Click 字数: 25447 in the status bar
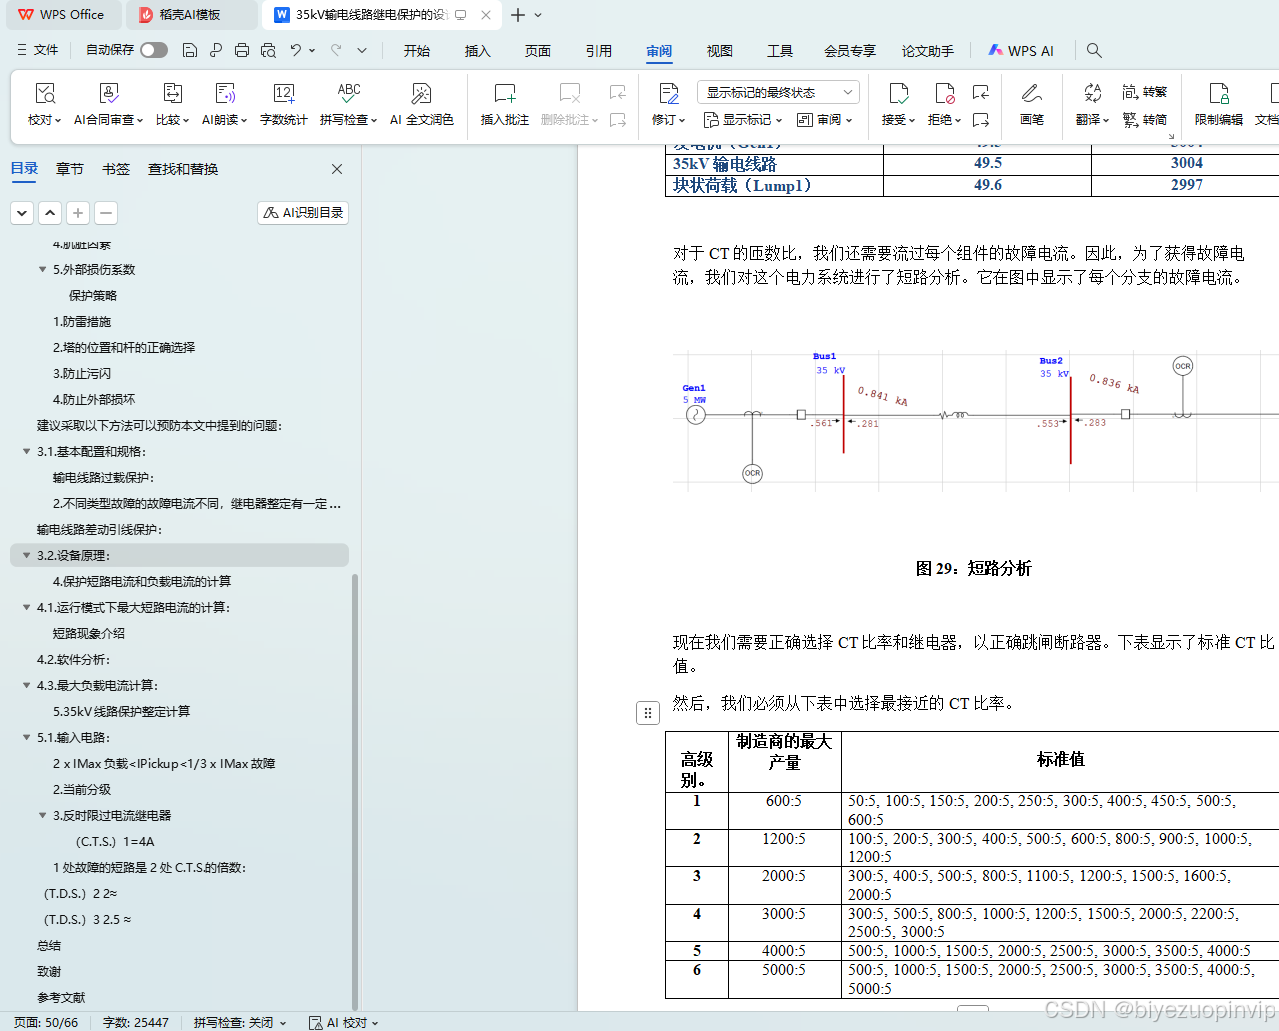This screenshot has height=1031, width=1279. [x=136, y=1022]
